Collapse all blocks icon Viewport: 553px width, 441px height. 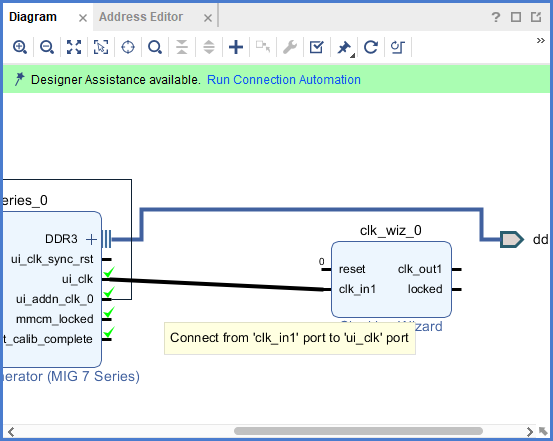pos(182,47)
